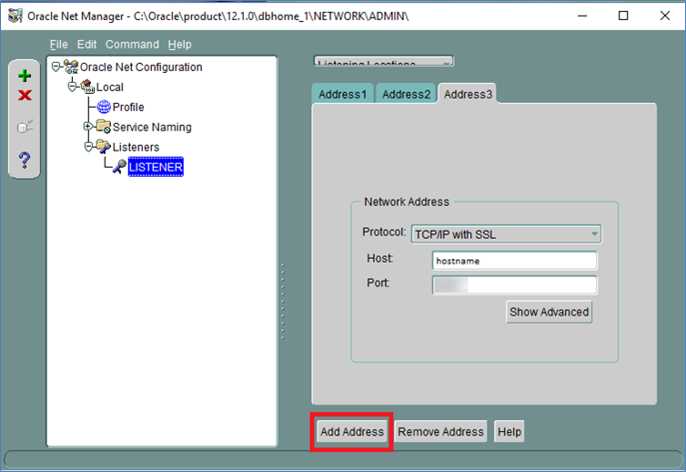Click the Local node computer icon

(x=88, y=87)
